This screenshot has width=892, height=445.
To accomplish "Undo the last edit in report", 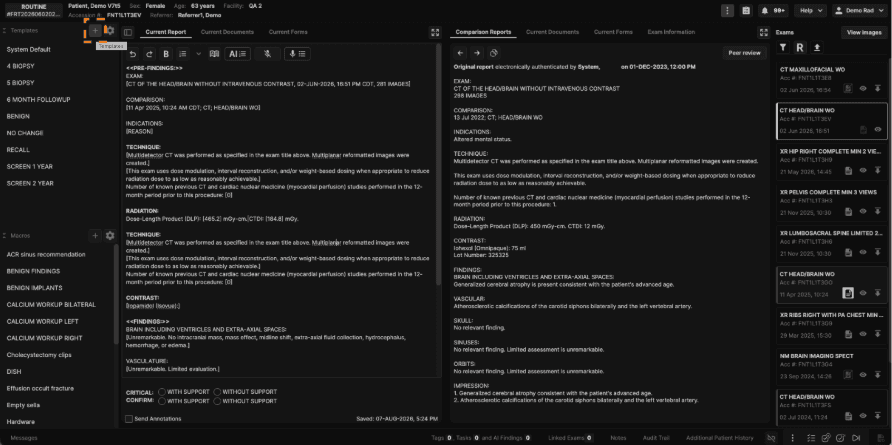I will pos(133,54).
